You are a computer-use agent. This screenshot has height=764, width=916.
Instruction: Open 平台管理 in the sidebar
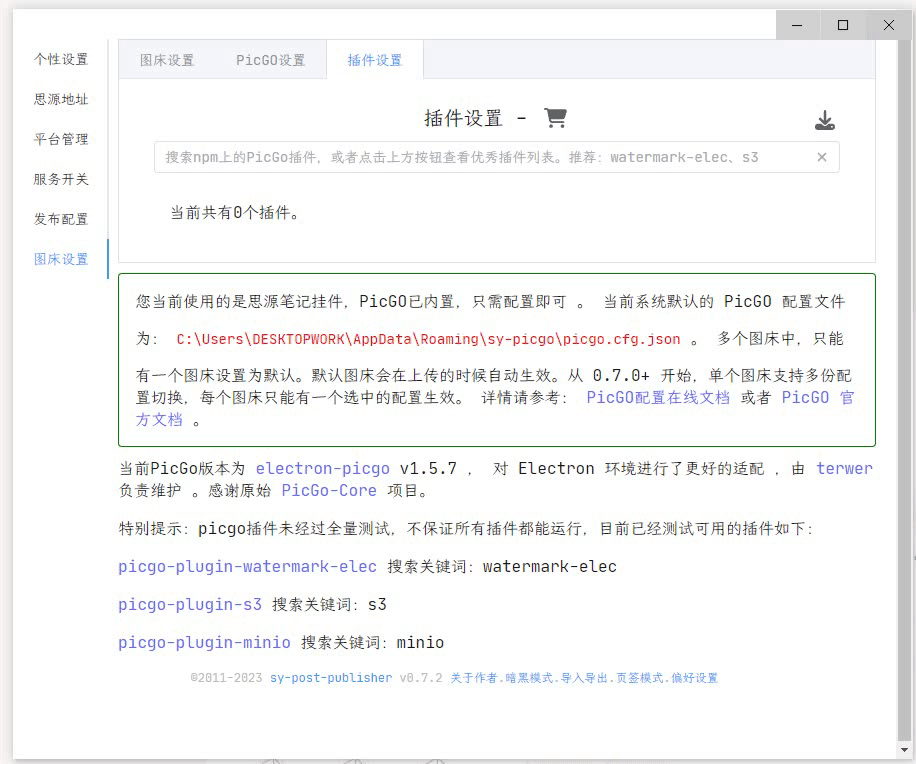pyautogui.click(x=61, y=139)
